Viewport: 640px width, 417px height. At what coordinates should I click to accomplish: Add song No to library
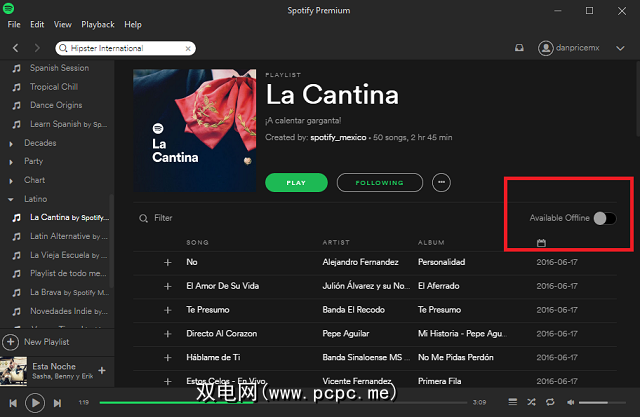tap(167, 262)
